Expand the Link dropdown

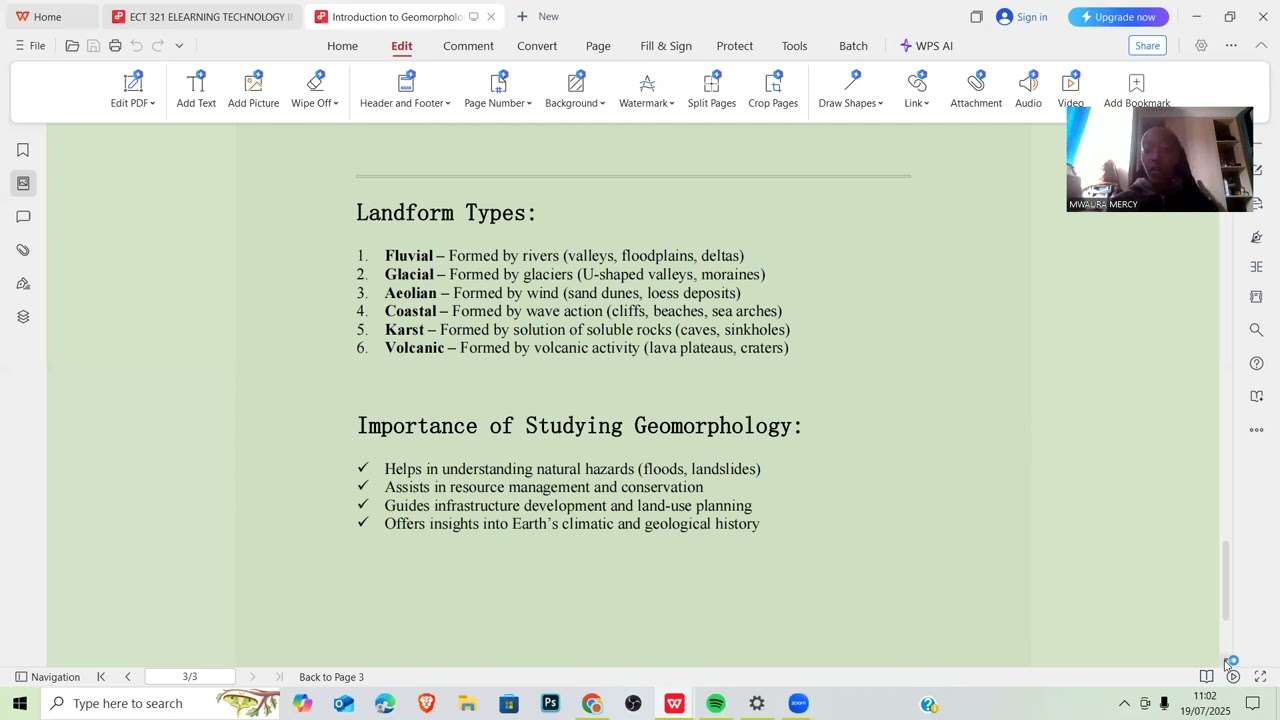(x=917, y=90)
